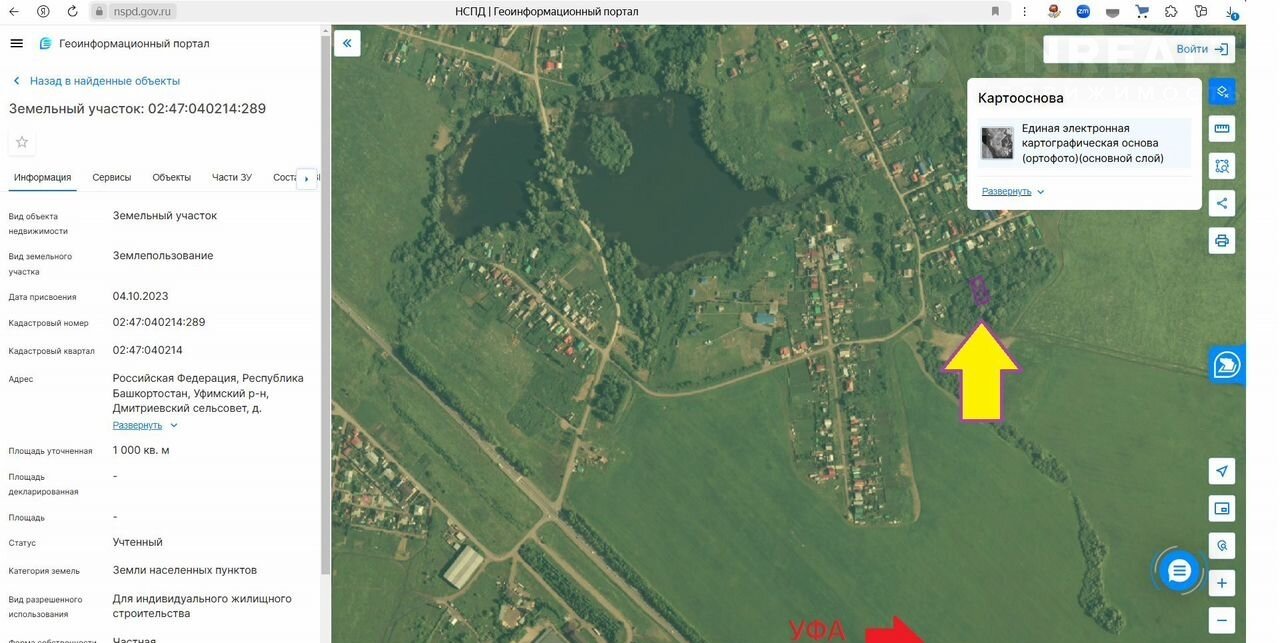Center map on my location

pos(1221,471)
